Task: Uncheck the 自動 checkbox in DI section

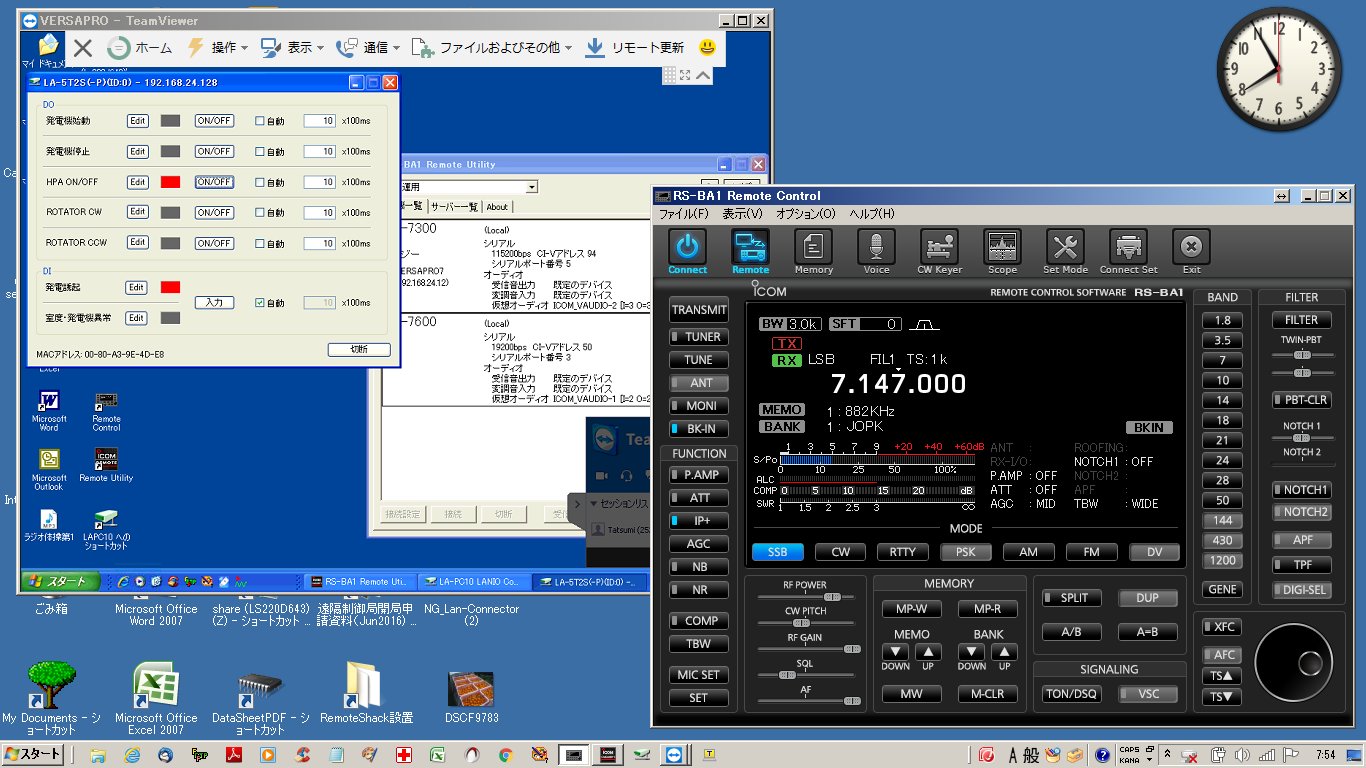Action: pos(260,302)
